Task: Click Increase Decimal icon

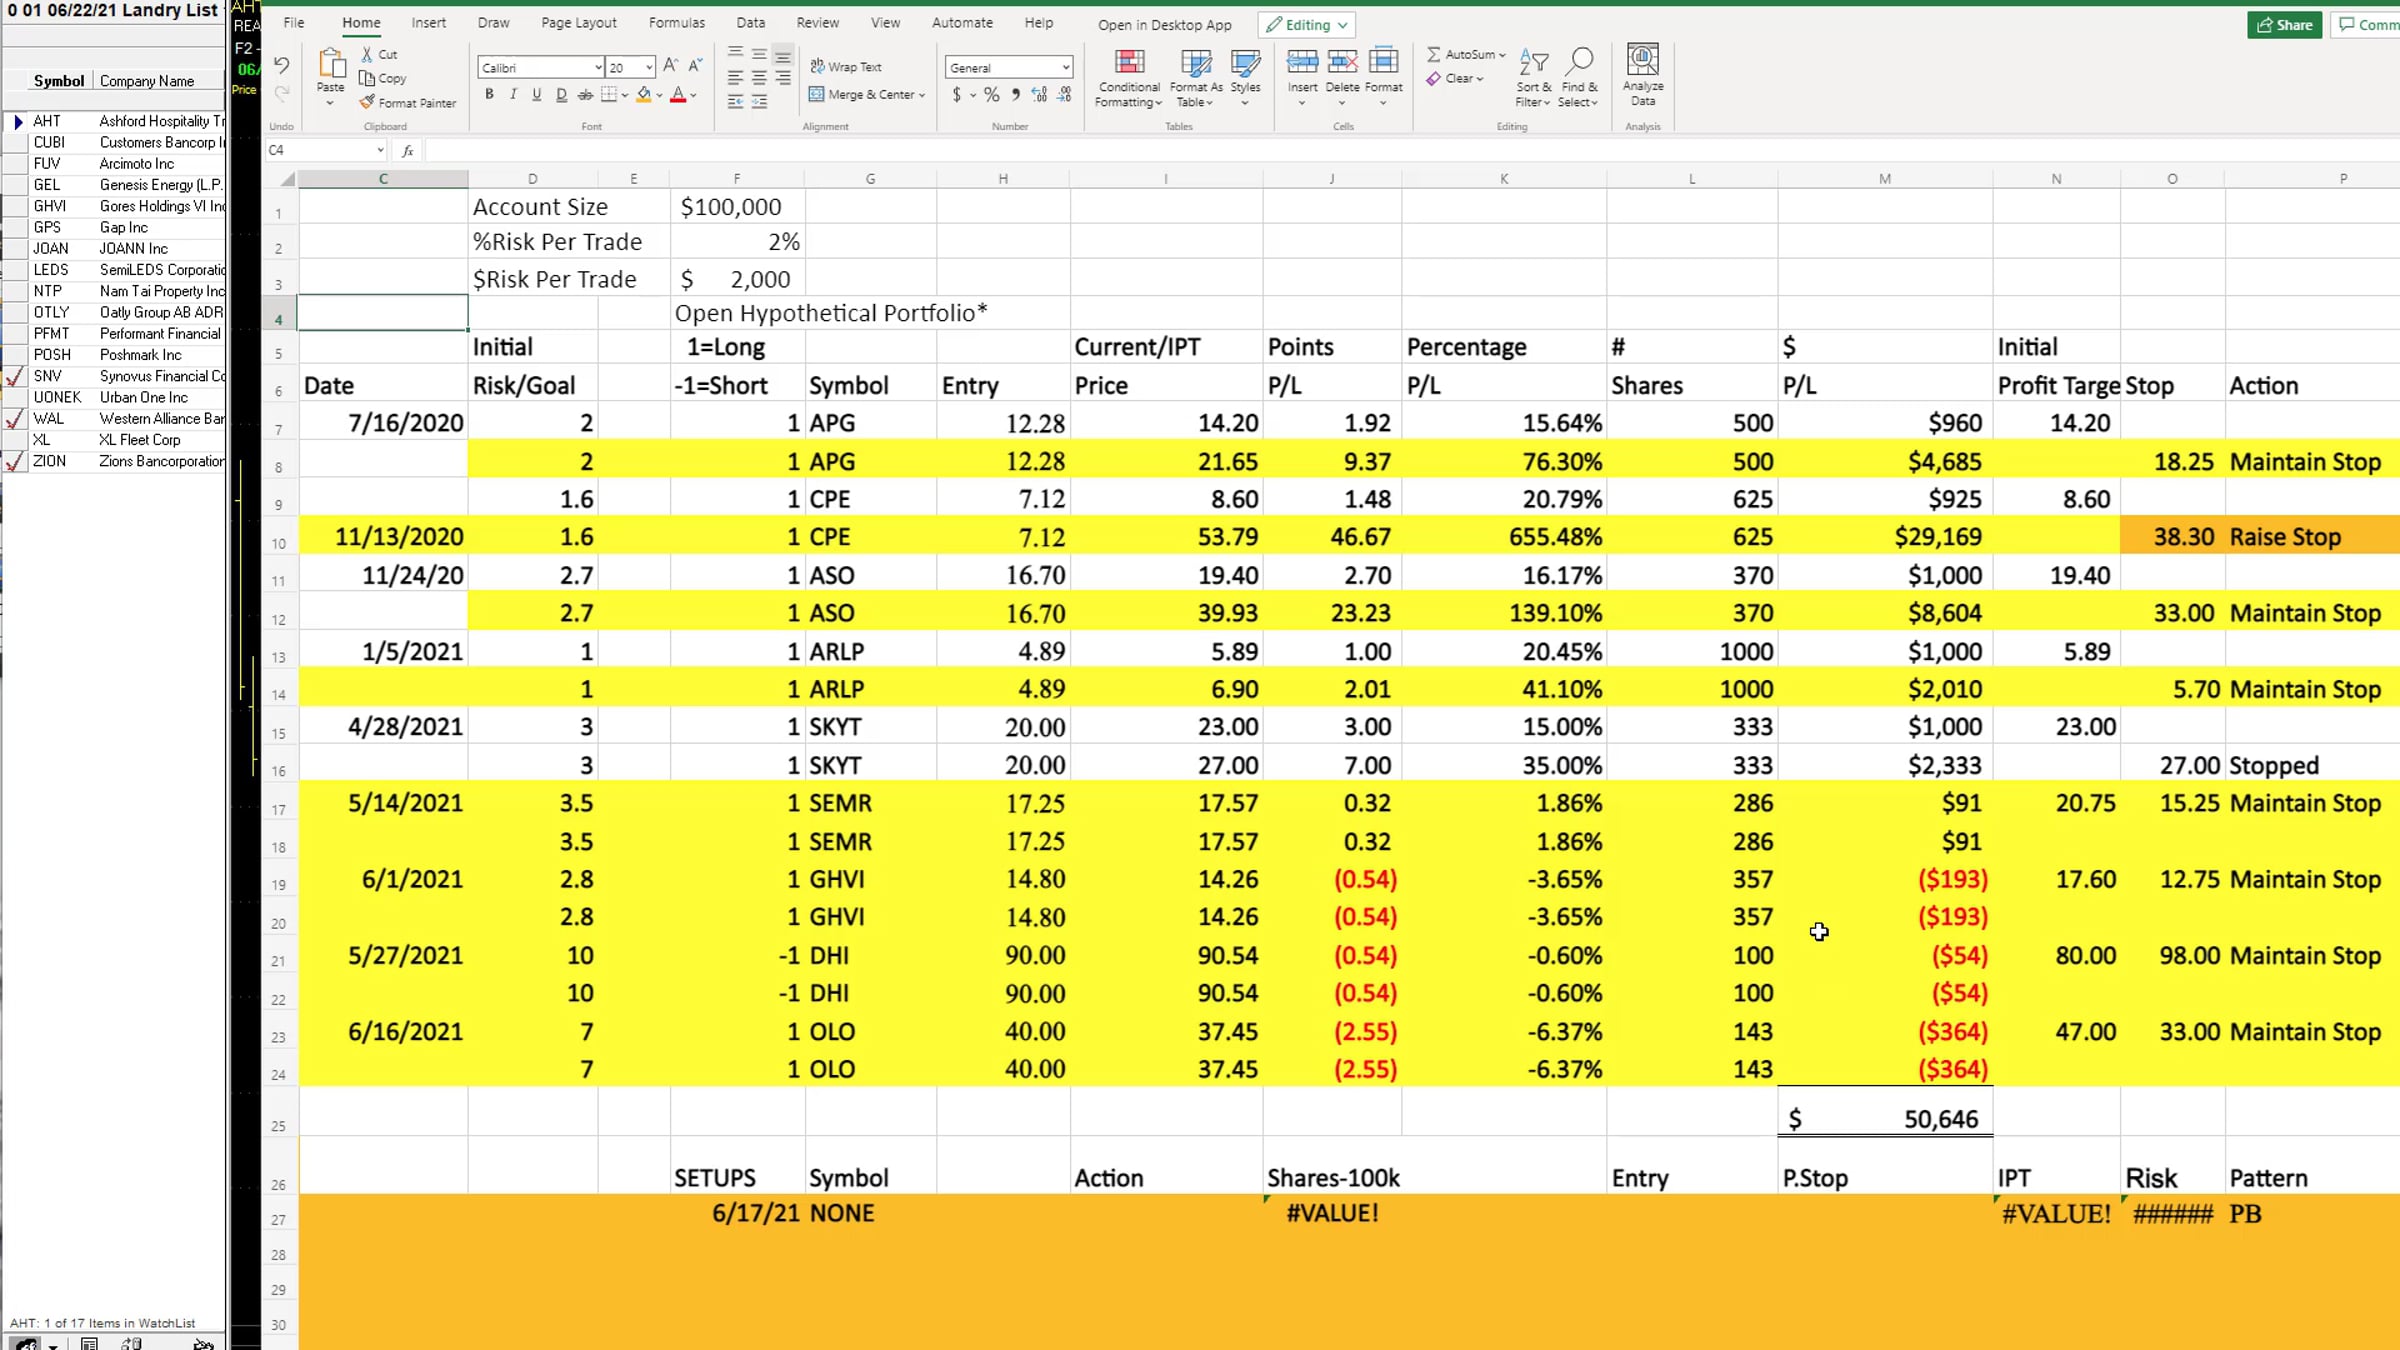Action: [x=1040, y=94]
